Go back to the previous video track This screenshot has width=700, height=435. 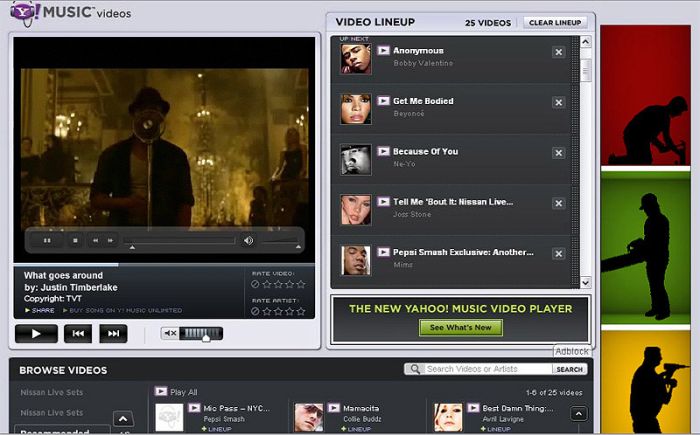76,333
